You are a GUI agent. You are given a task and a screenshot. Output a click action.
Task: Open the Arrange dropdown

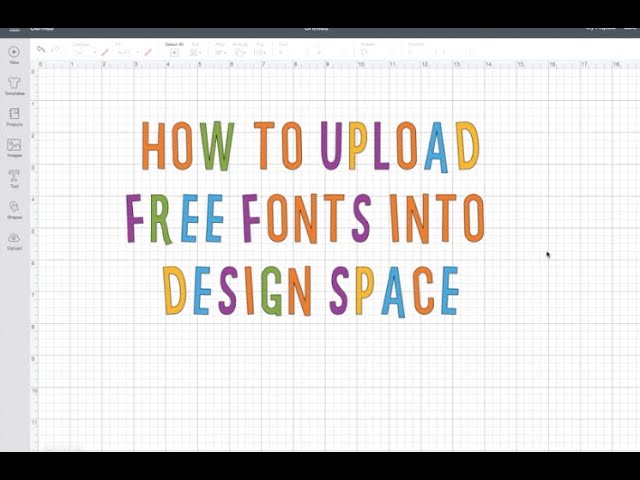tap(240, 50)
